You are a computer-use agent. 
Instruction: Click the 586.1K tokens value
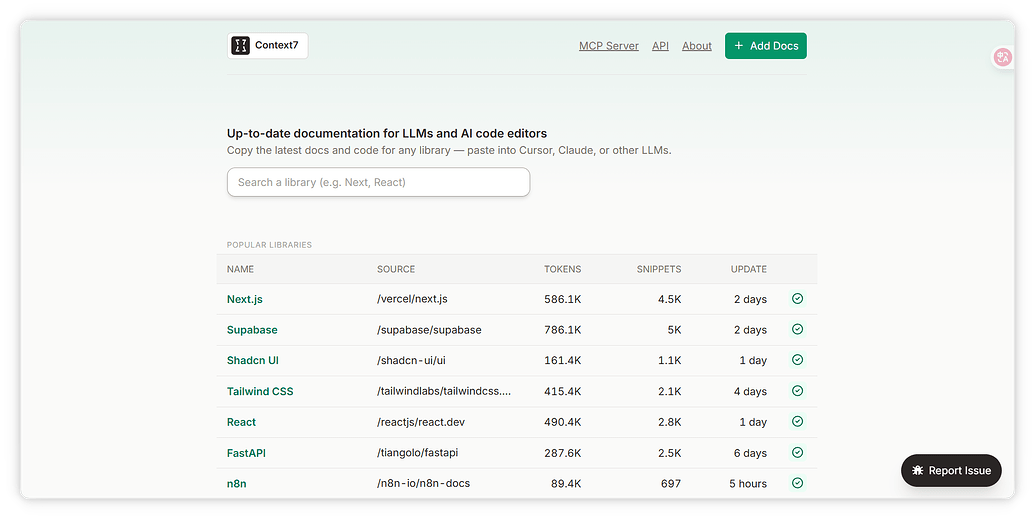(x=562, y=299)
